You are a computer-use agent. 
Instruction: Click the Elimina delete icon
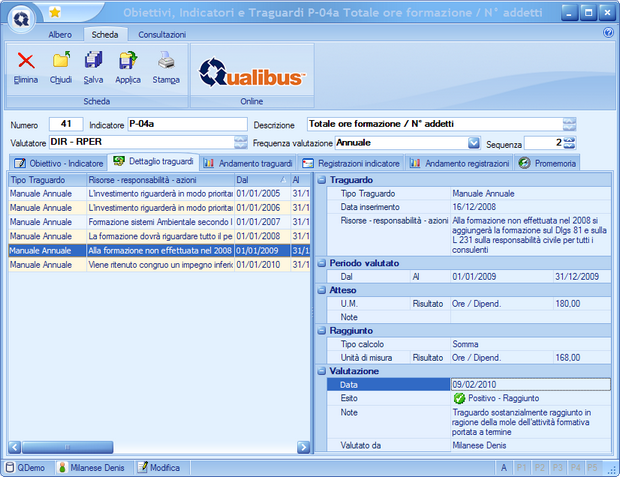(25, 64)
